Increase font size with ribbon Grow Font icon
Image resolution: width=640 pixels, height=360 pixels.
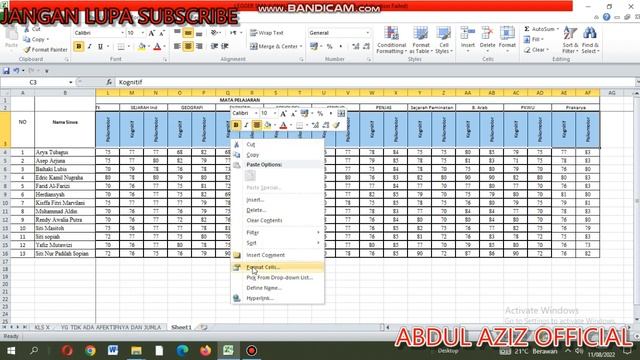(151, 33)
